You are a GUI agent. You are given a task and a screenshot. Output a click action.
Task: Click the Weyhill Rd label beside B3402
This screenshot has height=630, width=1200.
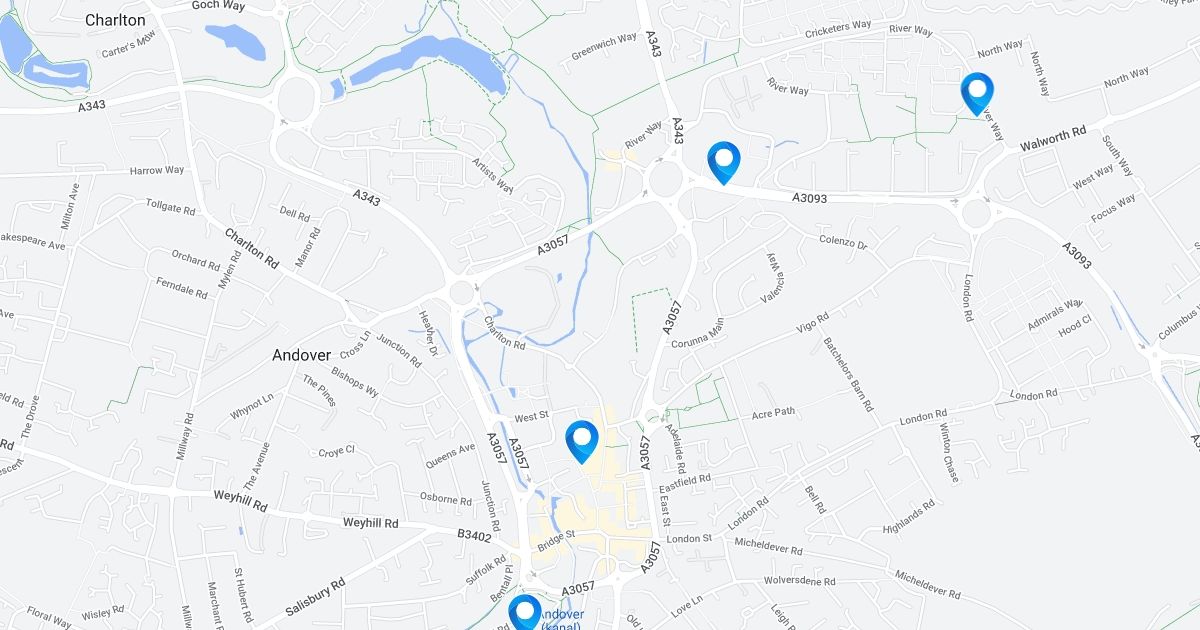pyautogui.click(x=370, y=523)
